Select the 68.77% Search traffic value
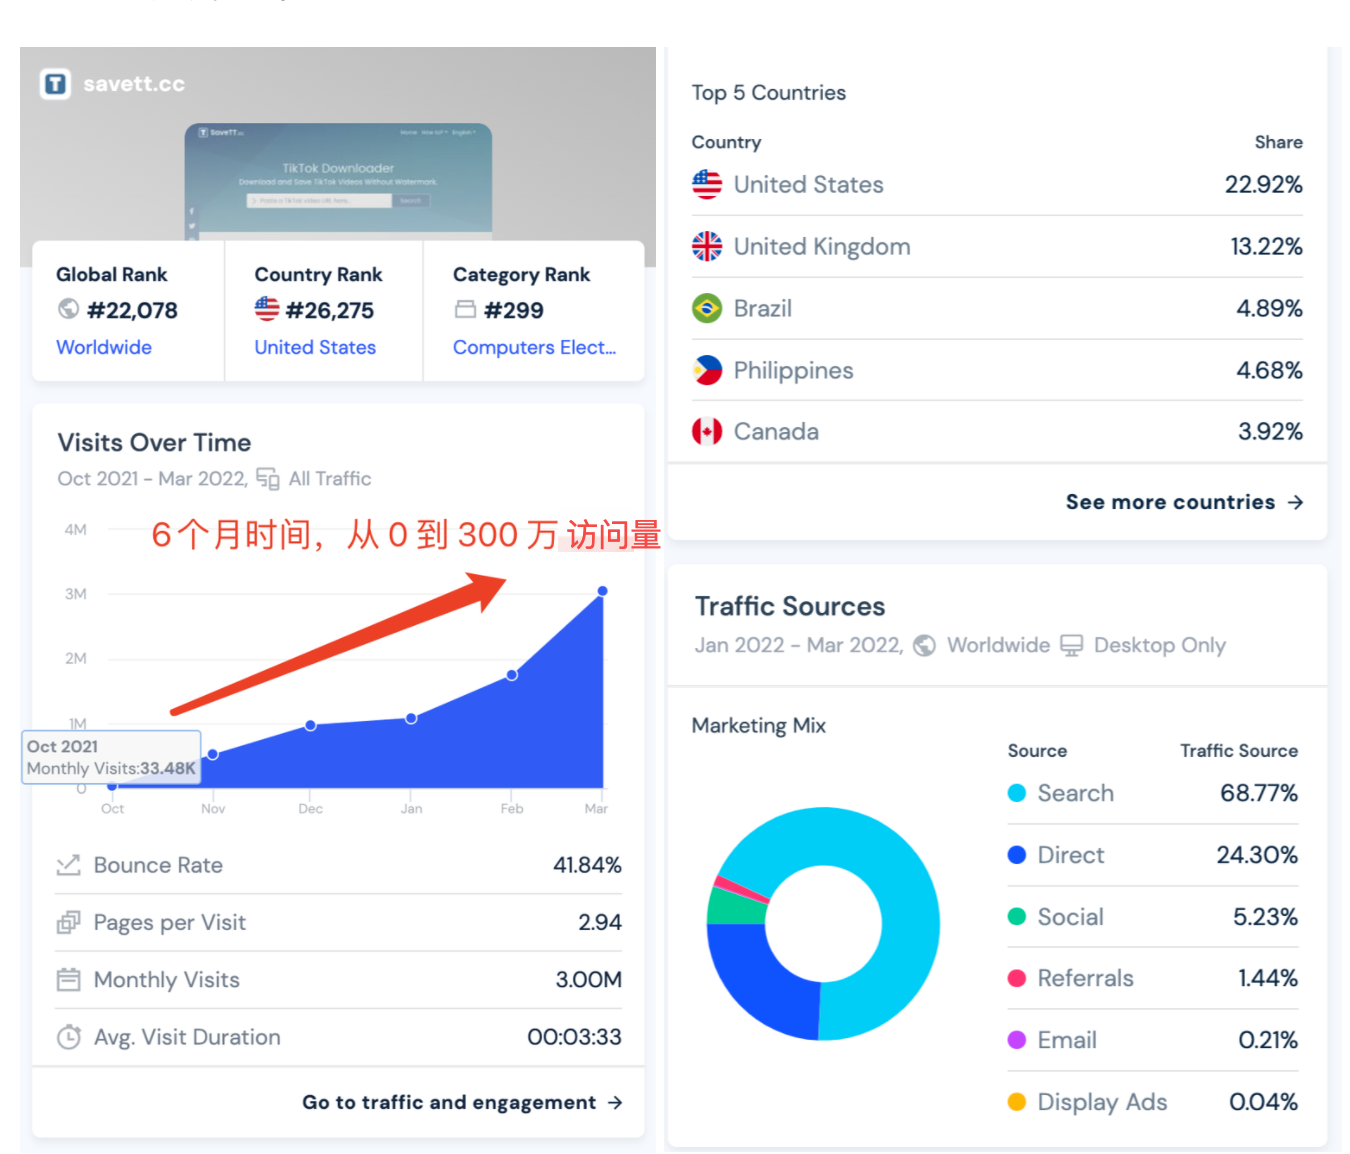Viewport: 1350px width, 1154px height. point(1259,793)
